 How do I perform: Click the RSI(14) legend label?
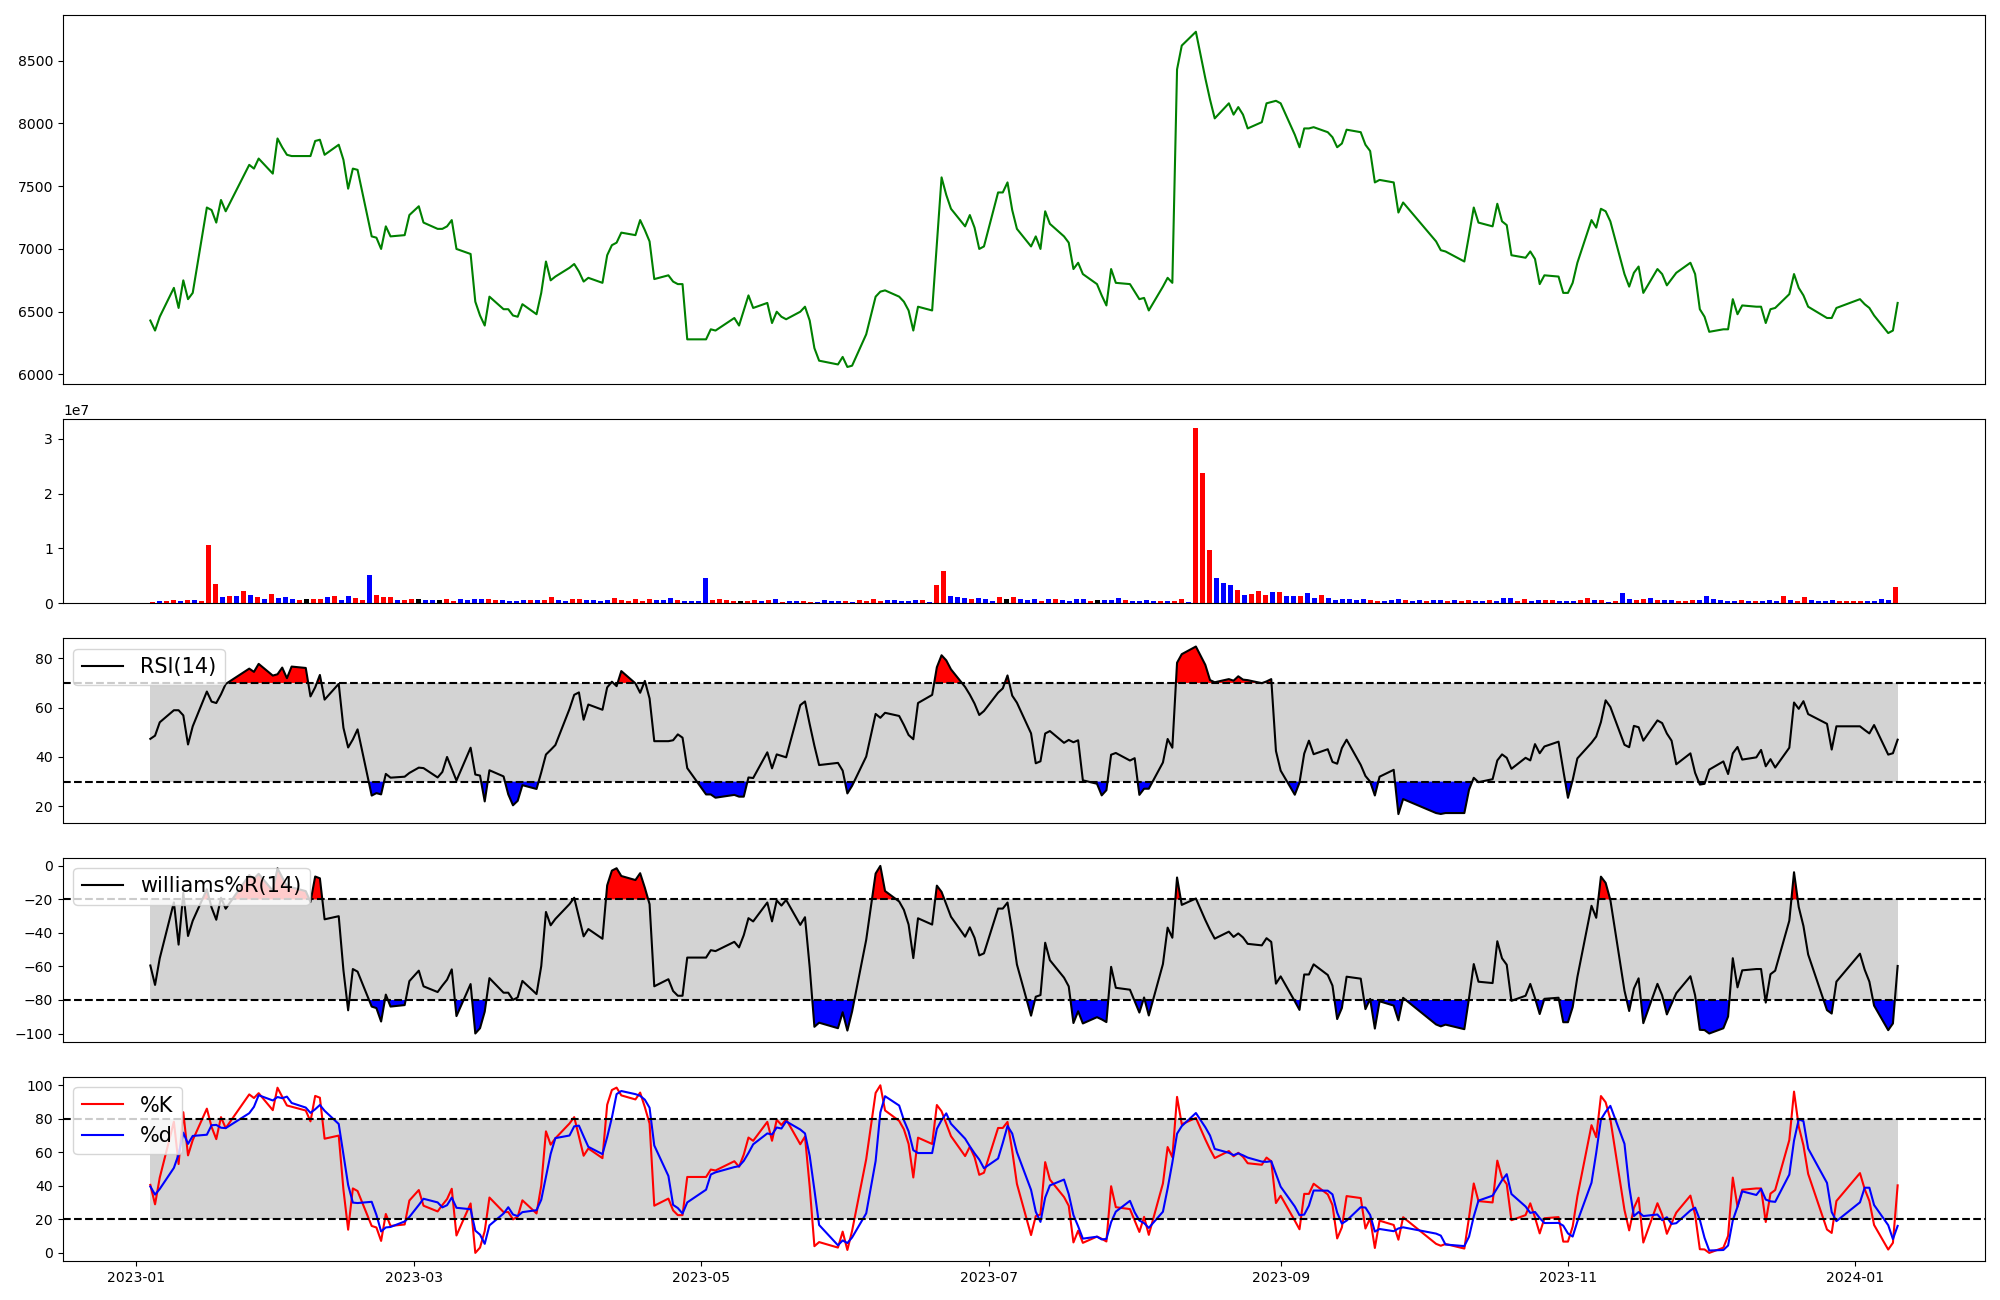pyautogui.click(x=177, y=666)
